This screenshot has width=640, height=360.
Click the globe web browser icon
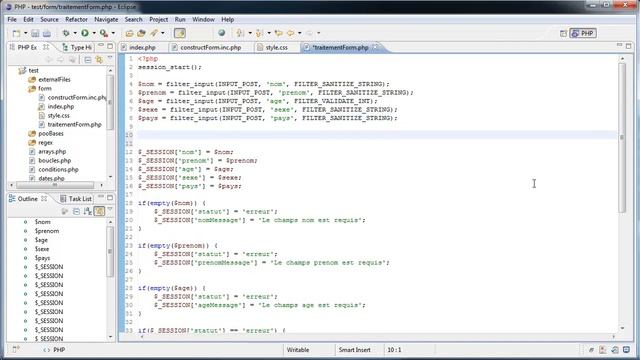click(221, 33)
